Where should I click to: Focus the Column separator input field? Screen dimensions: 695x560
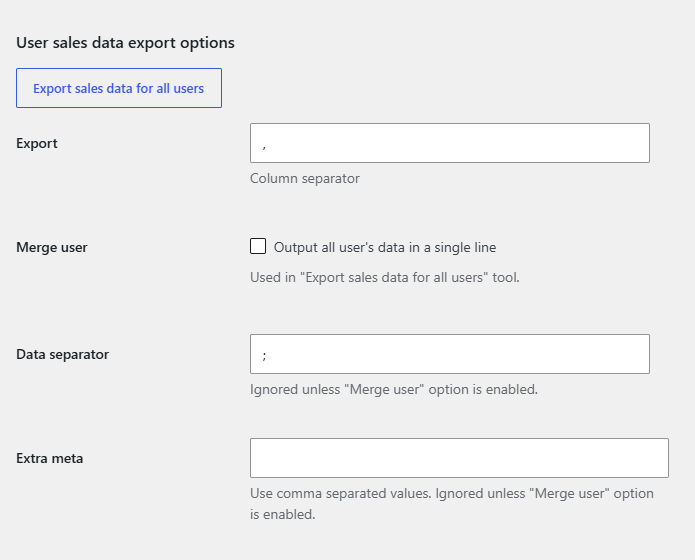pos(450,143)
